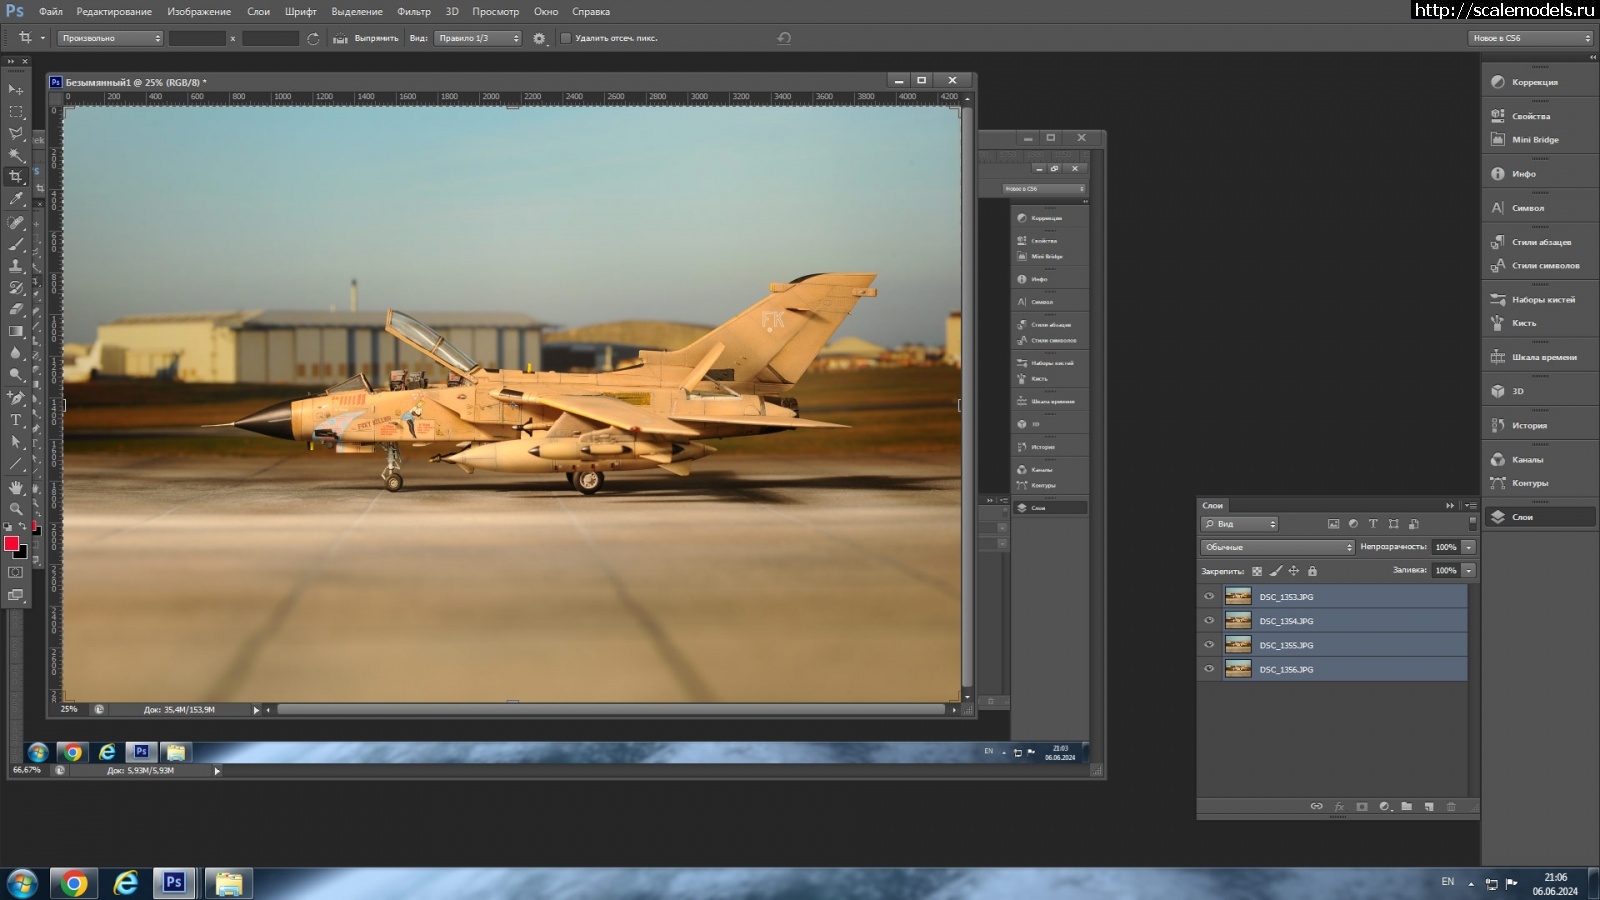
Task: Hide the DSC_1355.JPG layer
Action: (1209, 645)
